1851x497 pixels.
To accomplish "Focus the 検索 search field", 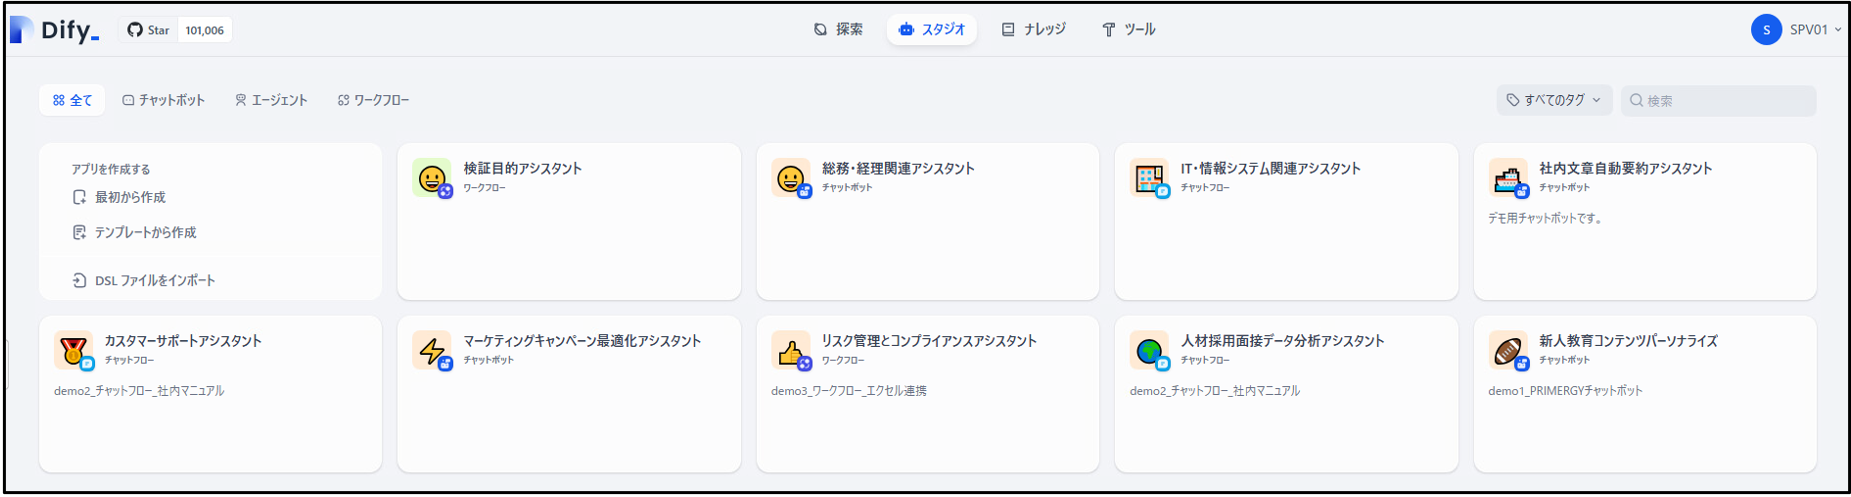I will coord(1718,100).
